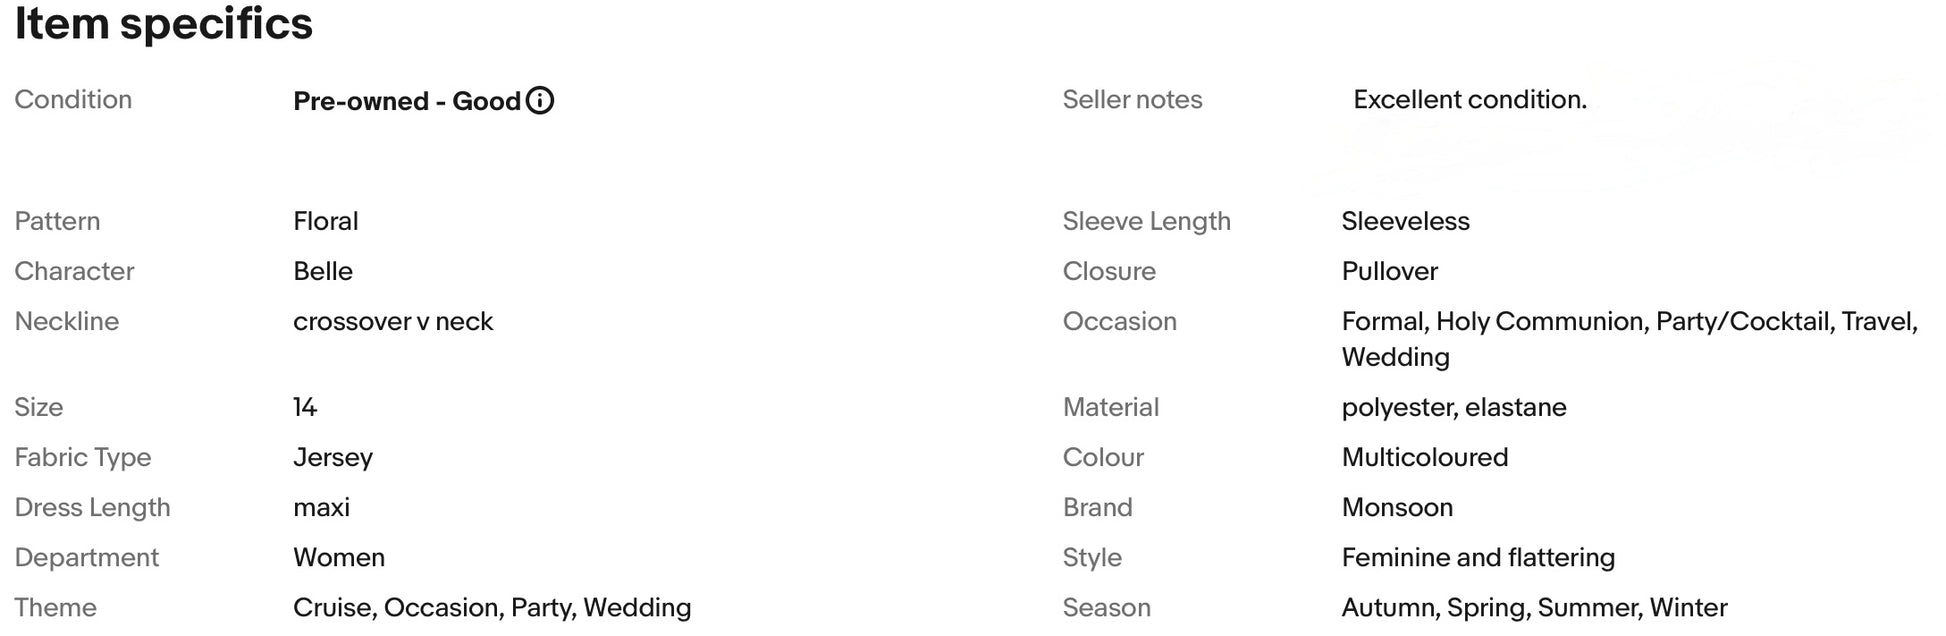Click the Jersey fabric type value
The height and width of the screenshot is (636, 1946).
(x=332, y=457)
